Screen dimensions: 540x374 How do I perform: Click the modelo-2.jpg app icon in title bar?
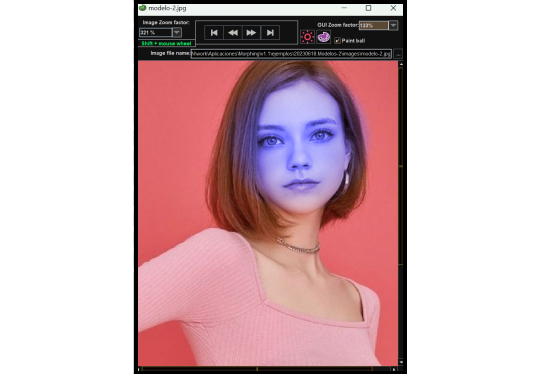pyautogui.click(x=143, y=8)
